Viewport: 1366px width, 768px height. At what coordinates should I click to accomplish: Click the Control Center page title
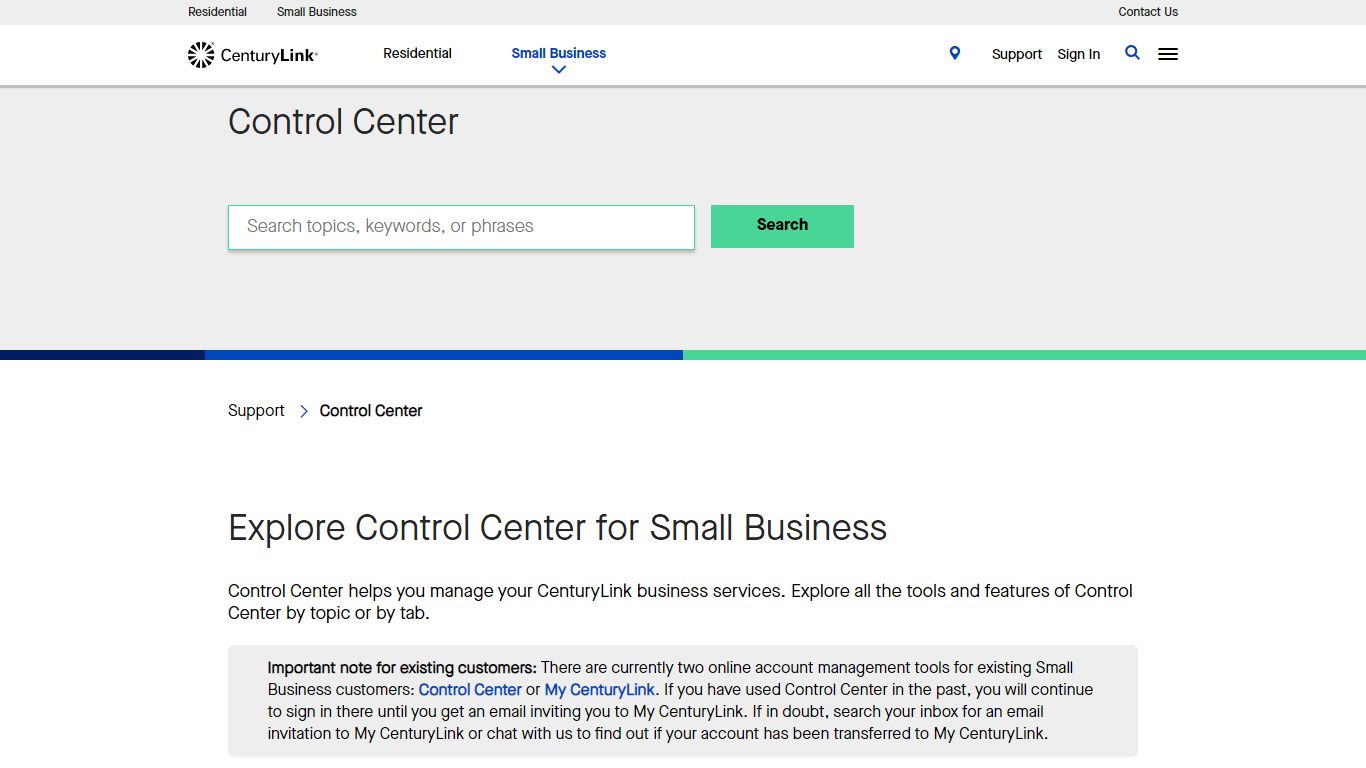(343, 122)
